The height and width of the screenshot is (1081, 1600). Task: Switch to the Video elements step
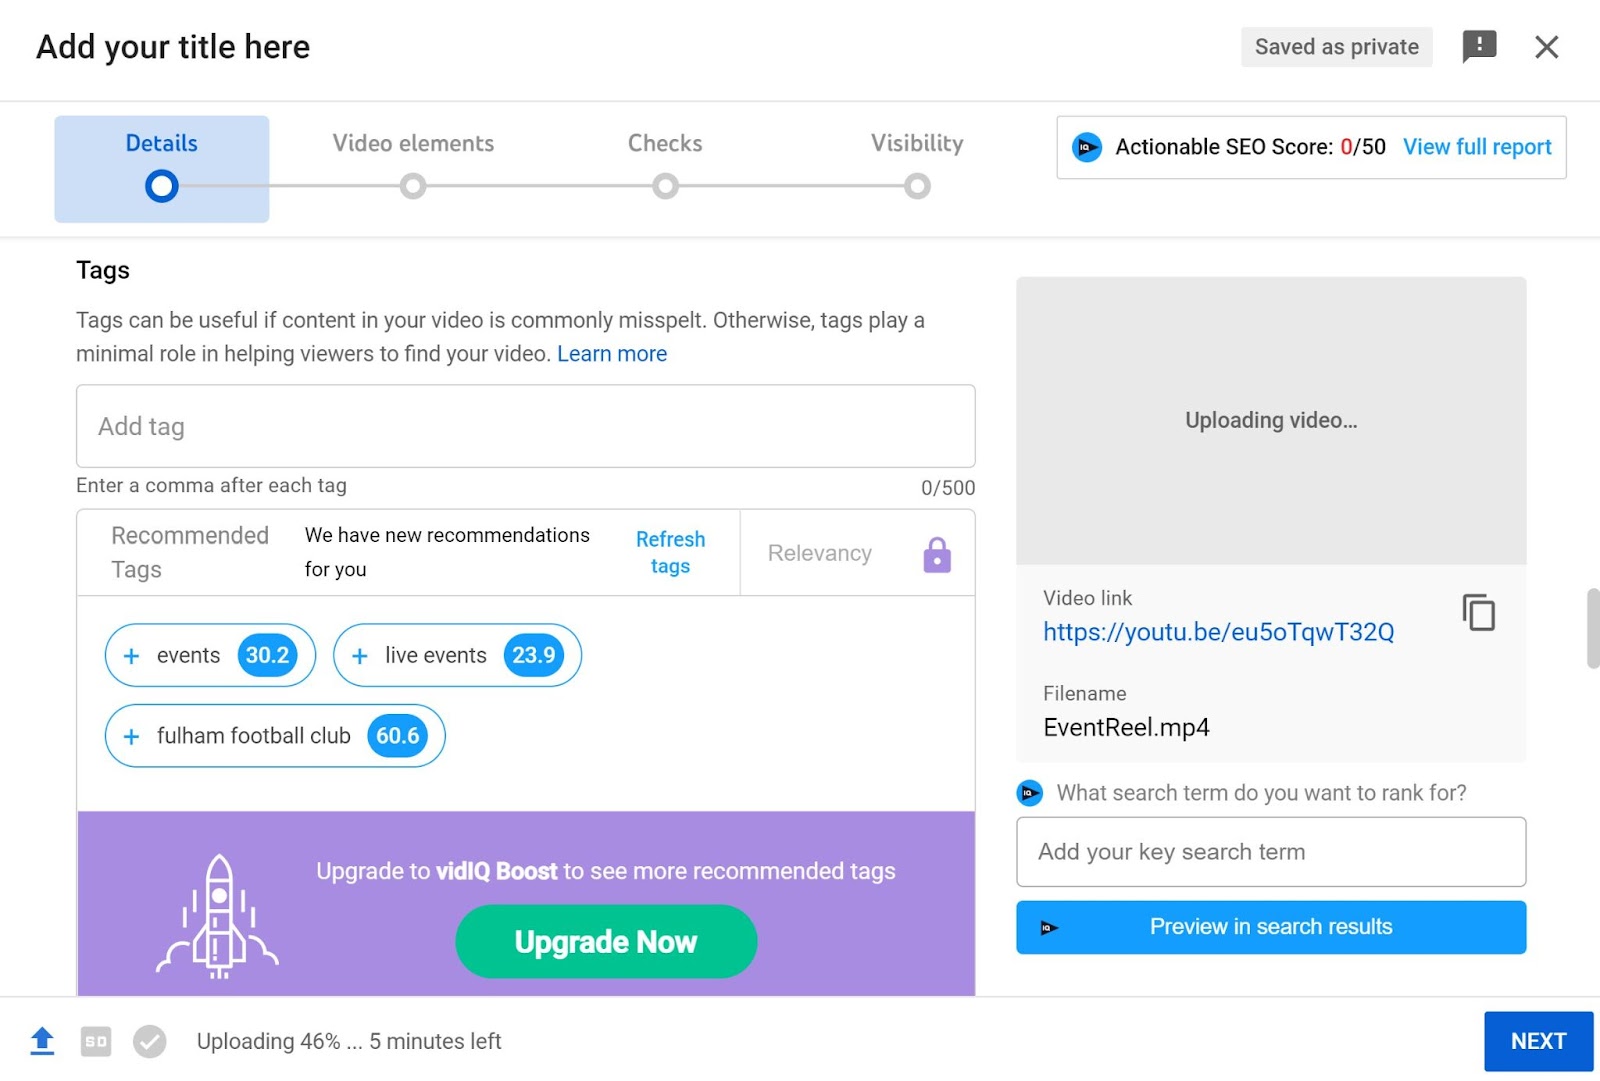coord(413,162)
